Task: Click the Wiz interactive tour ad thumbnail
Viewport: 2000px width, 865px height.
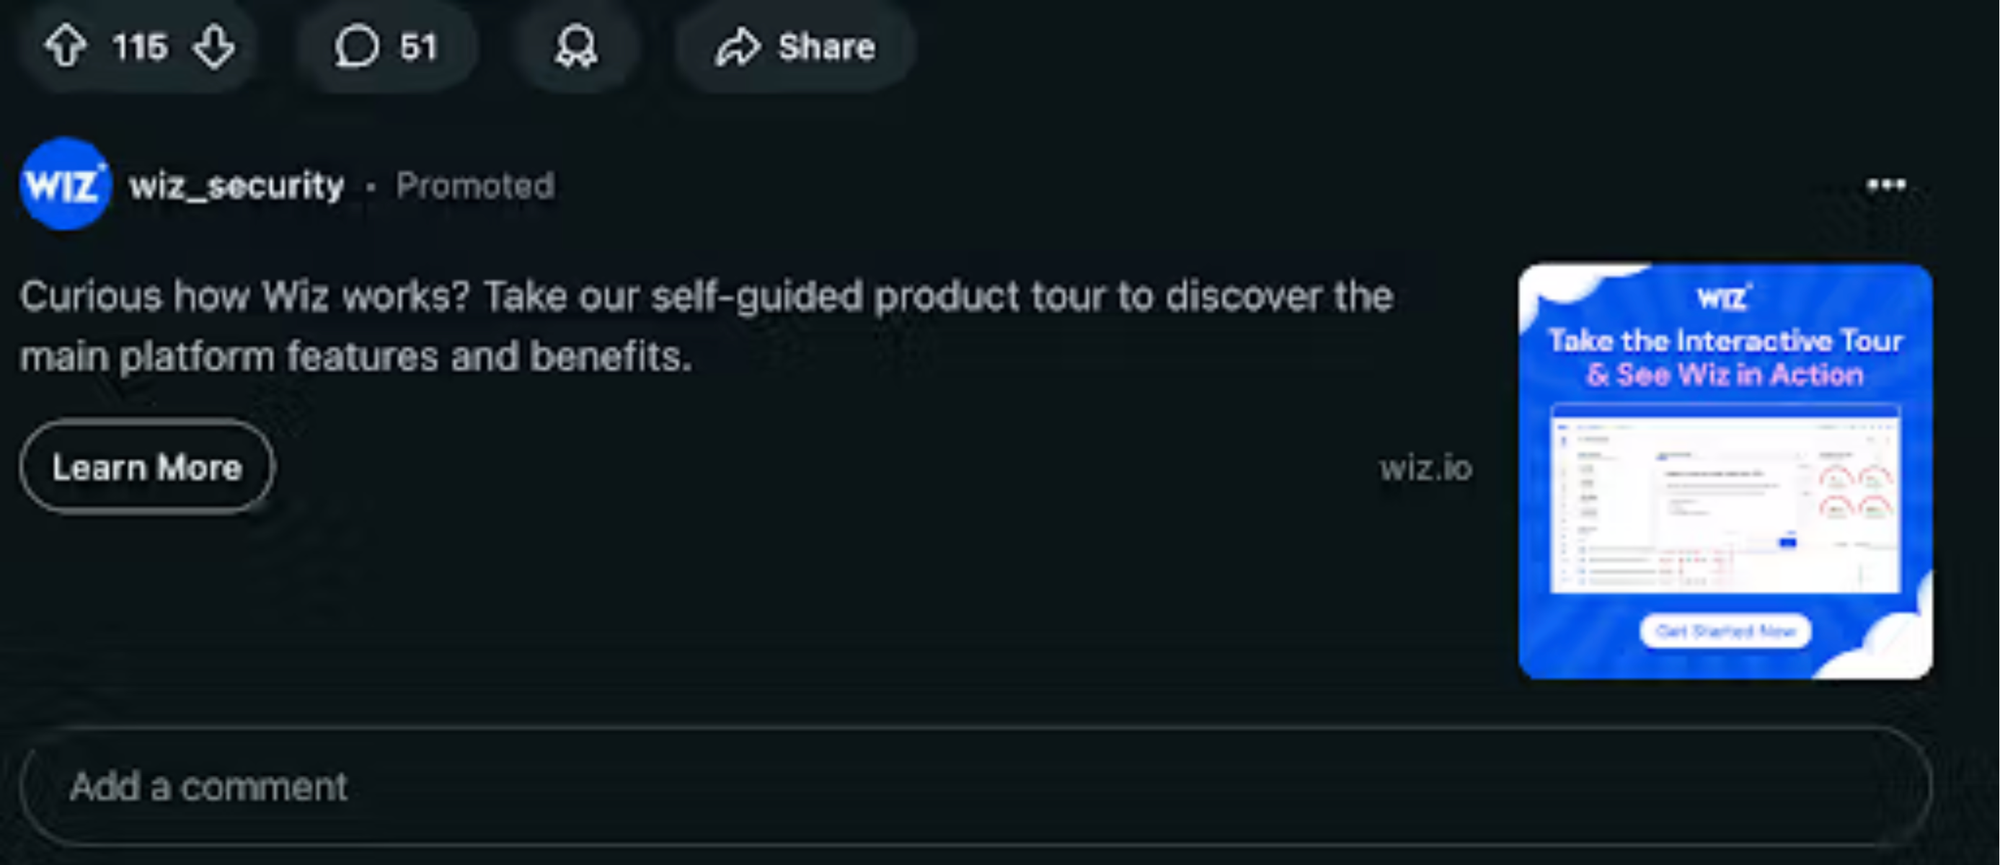Action: 1725,471
